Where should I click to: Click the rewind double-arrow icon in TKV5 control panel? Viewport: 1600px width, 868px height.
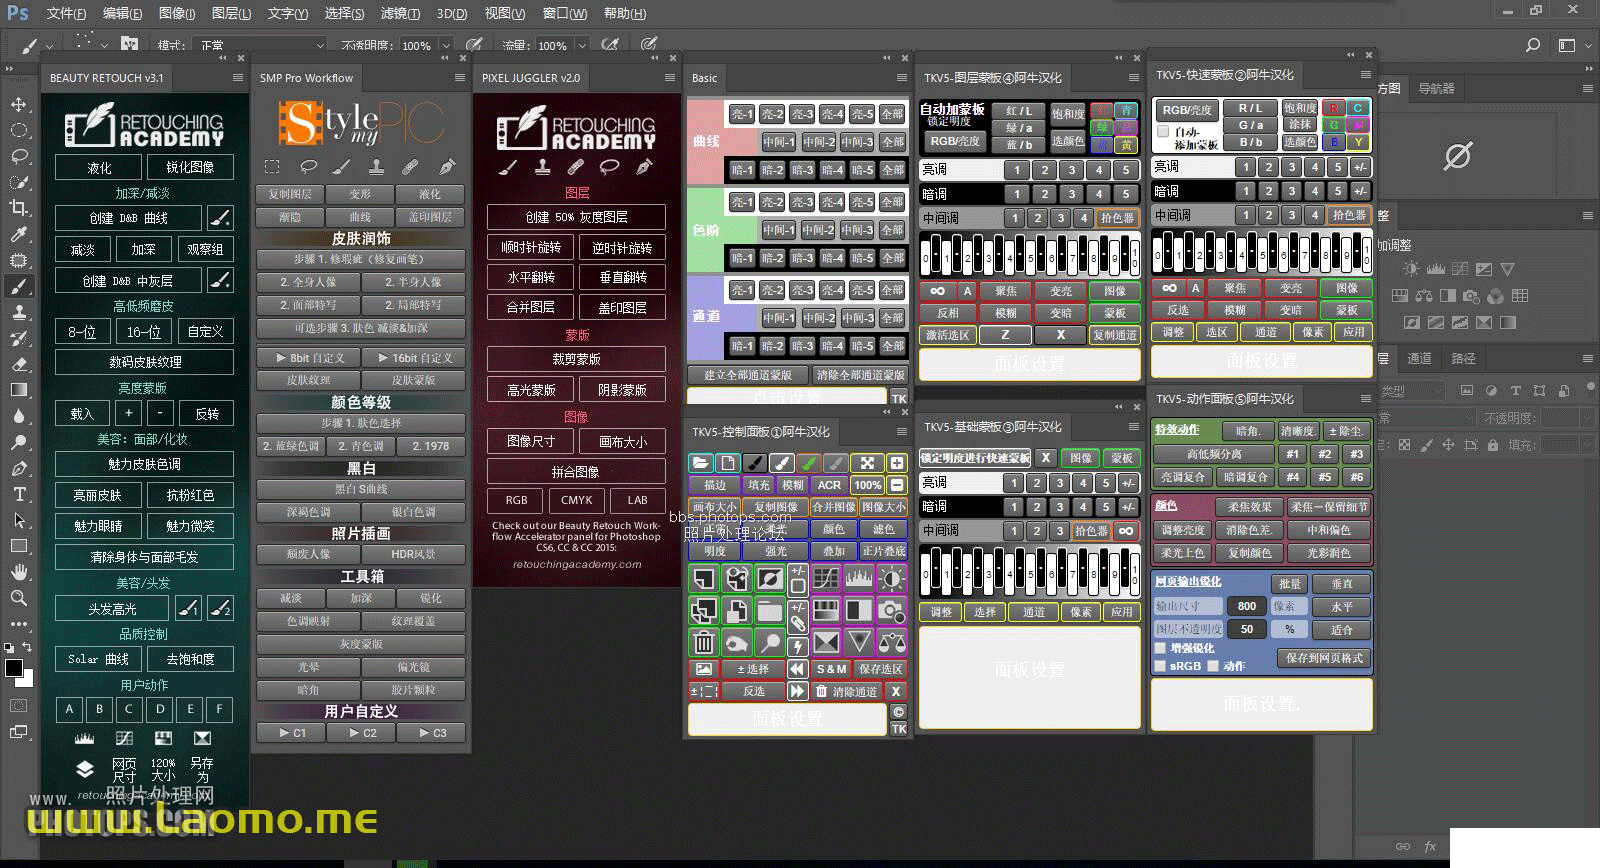coord(797,669)
